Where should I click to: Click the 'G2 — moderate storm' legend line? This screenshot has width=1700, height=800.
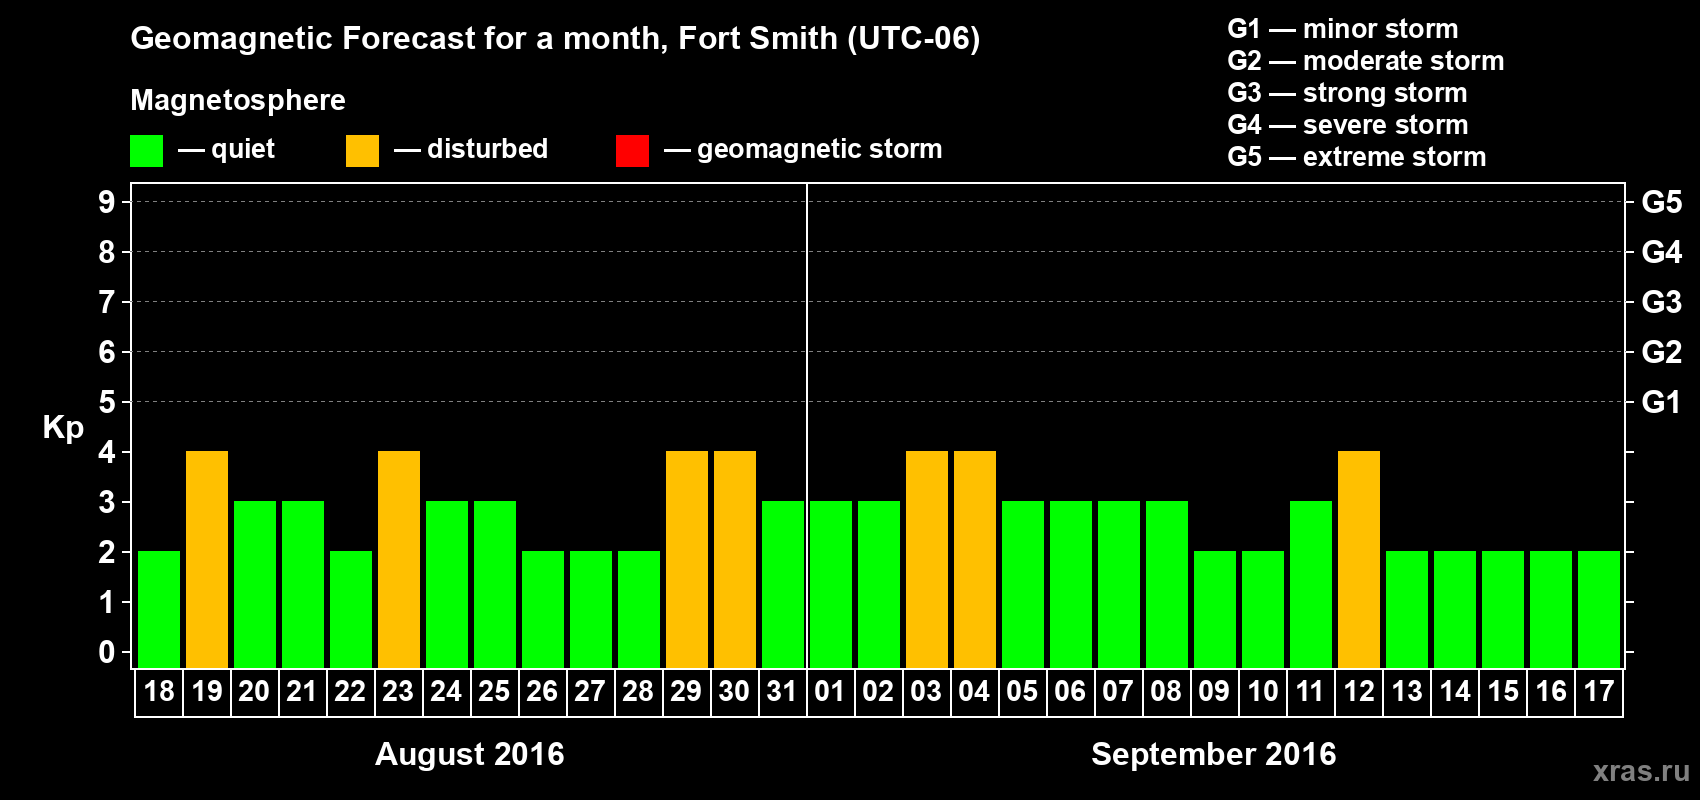1366,61
